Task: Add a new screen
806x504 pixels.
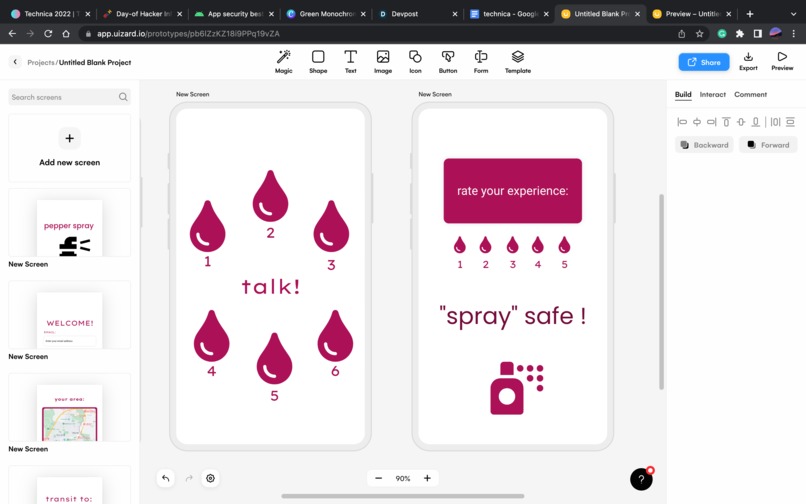Action: coord(69,148)
